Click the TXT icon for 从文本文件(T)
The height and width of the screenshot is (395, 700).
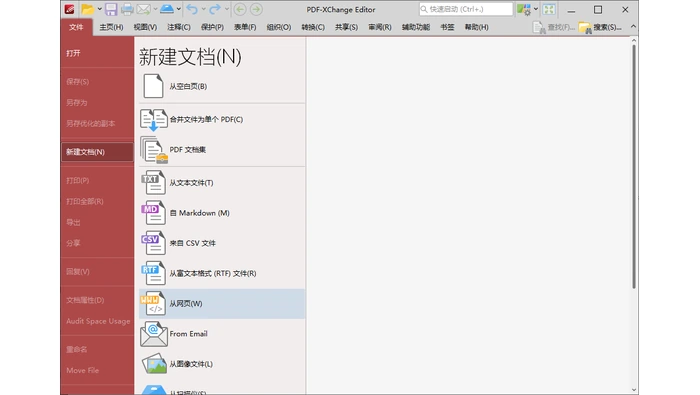coord(154,183)
